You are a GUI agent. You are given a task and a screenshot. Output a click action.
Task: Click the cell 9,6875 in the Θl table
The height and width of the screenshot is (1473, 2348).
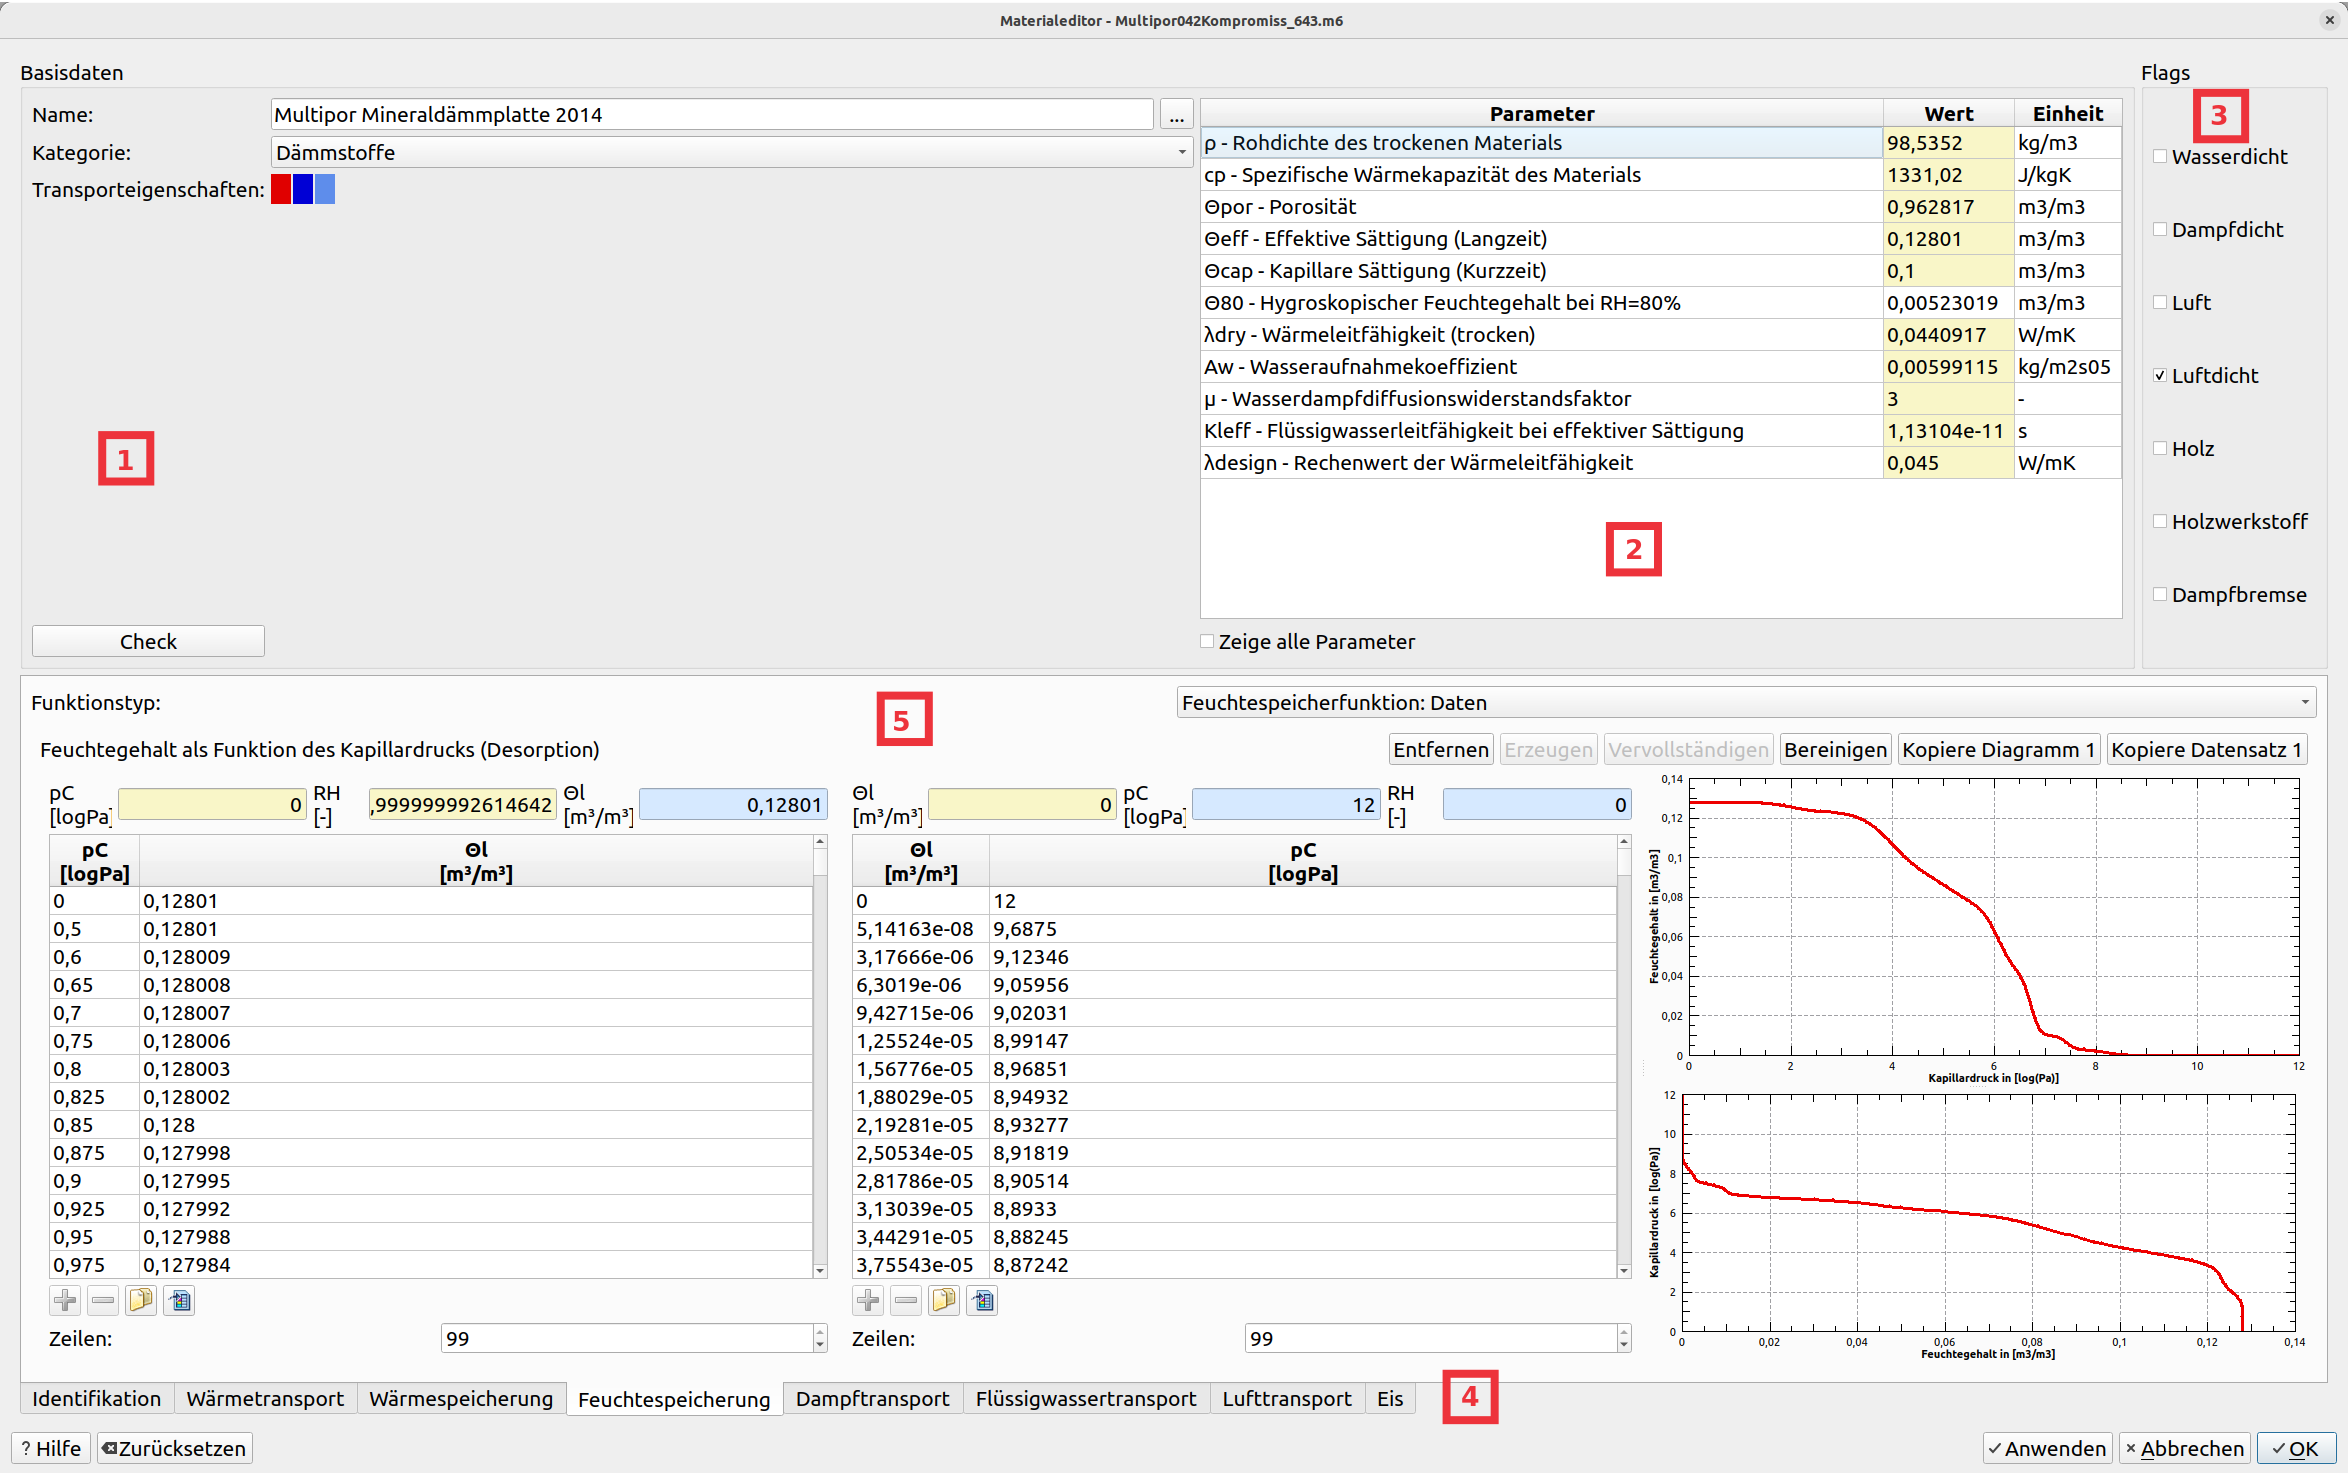1302,929
